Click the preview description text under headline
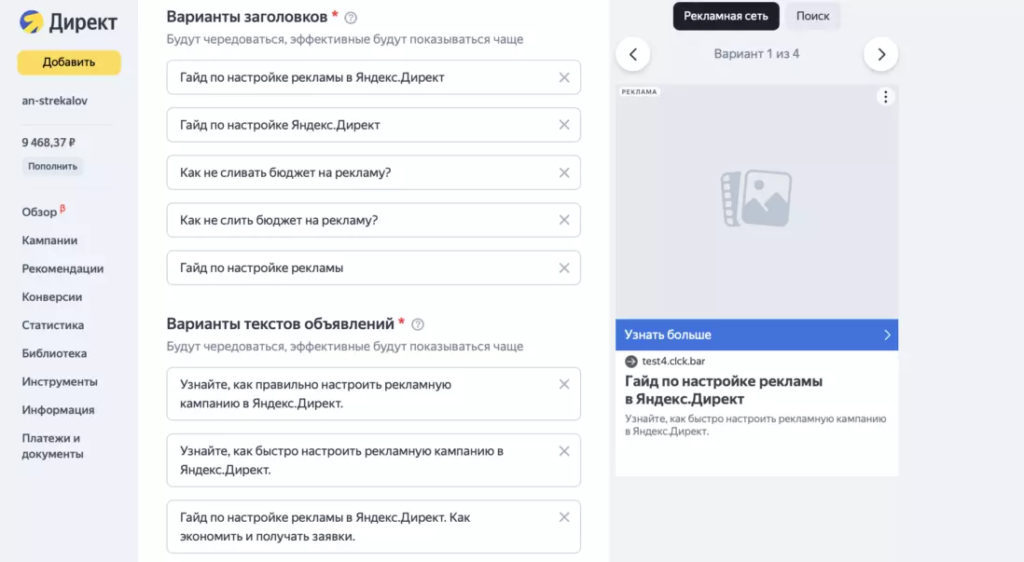This screenshot has height=562, width=1024. tap(756, 425)
